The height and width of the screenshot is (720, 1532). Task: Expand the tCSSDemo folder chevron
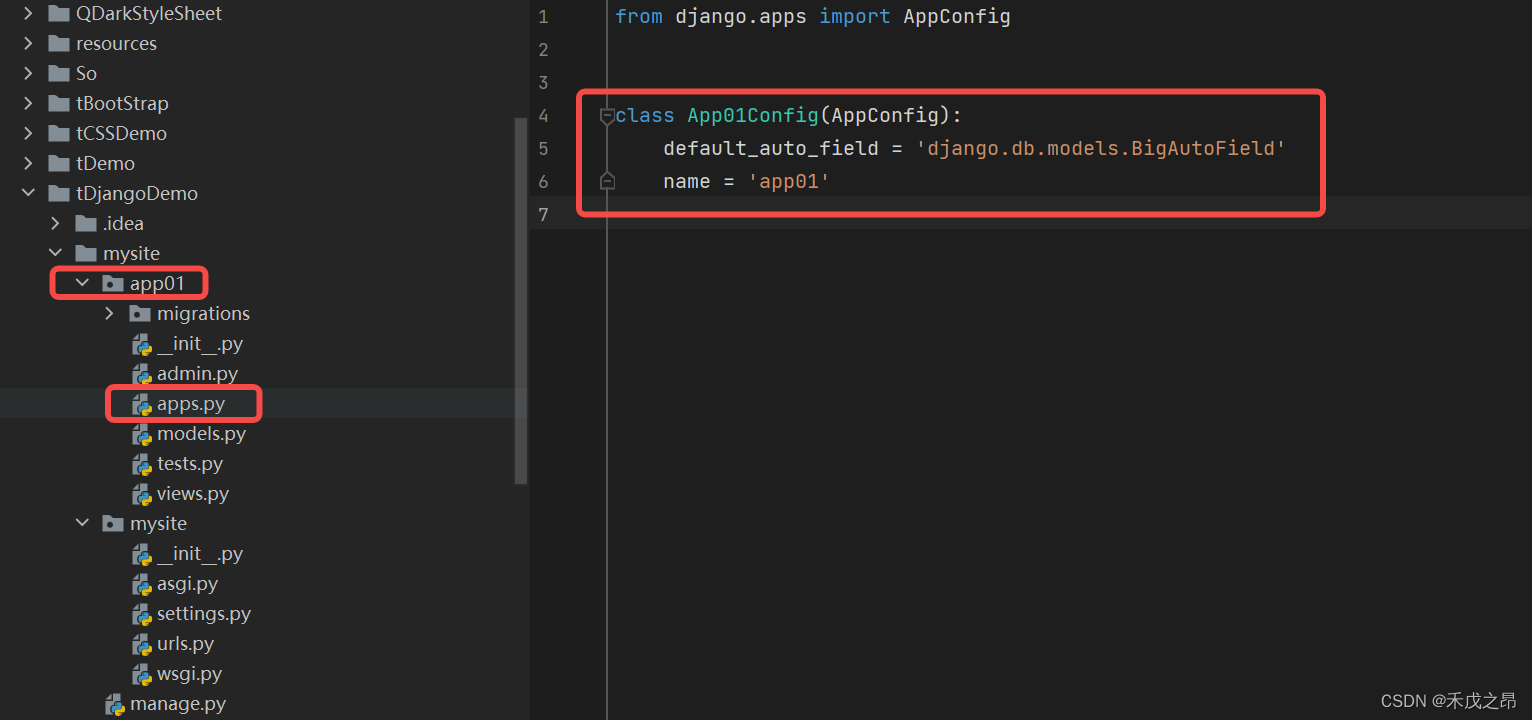point(28,134)
